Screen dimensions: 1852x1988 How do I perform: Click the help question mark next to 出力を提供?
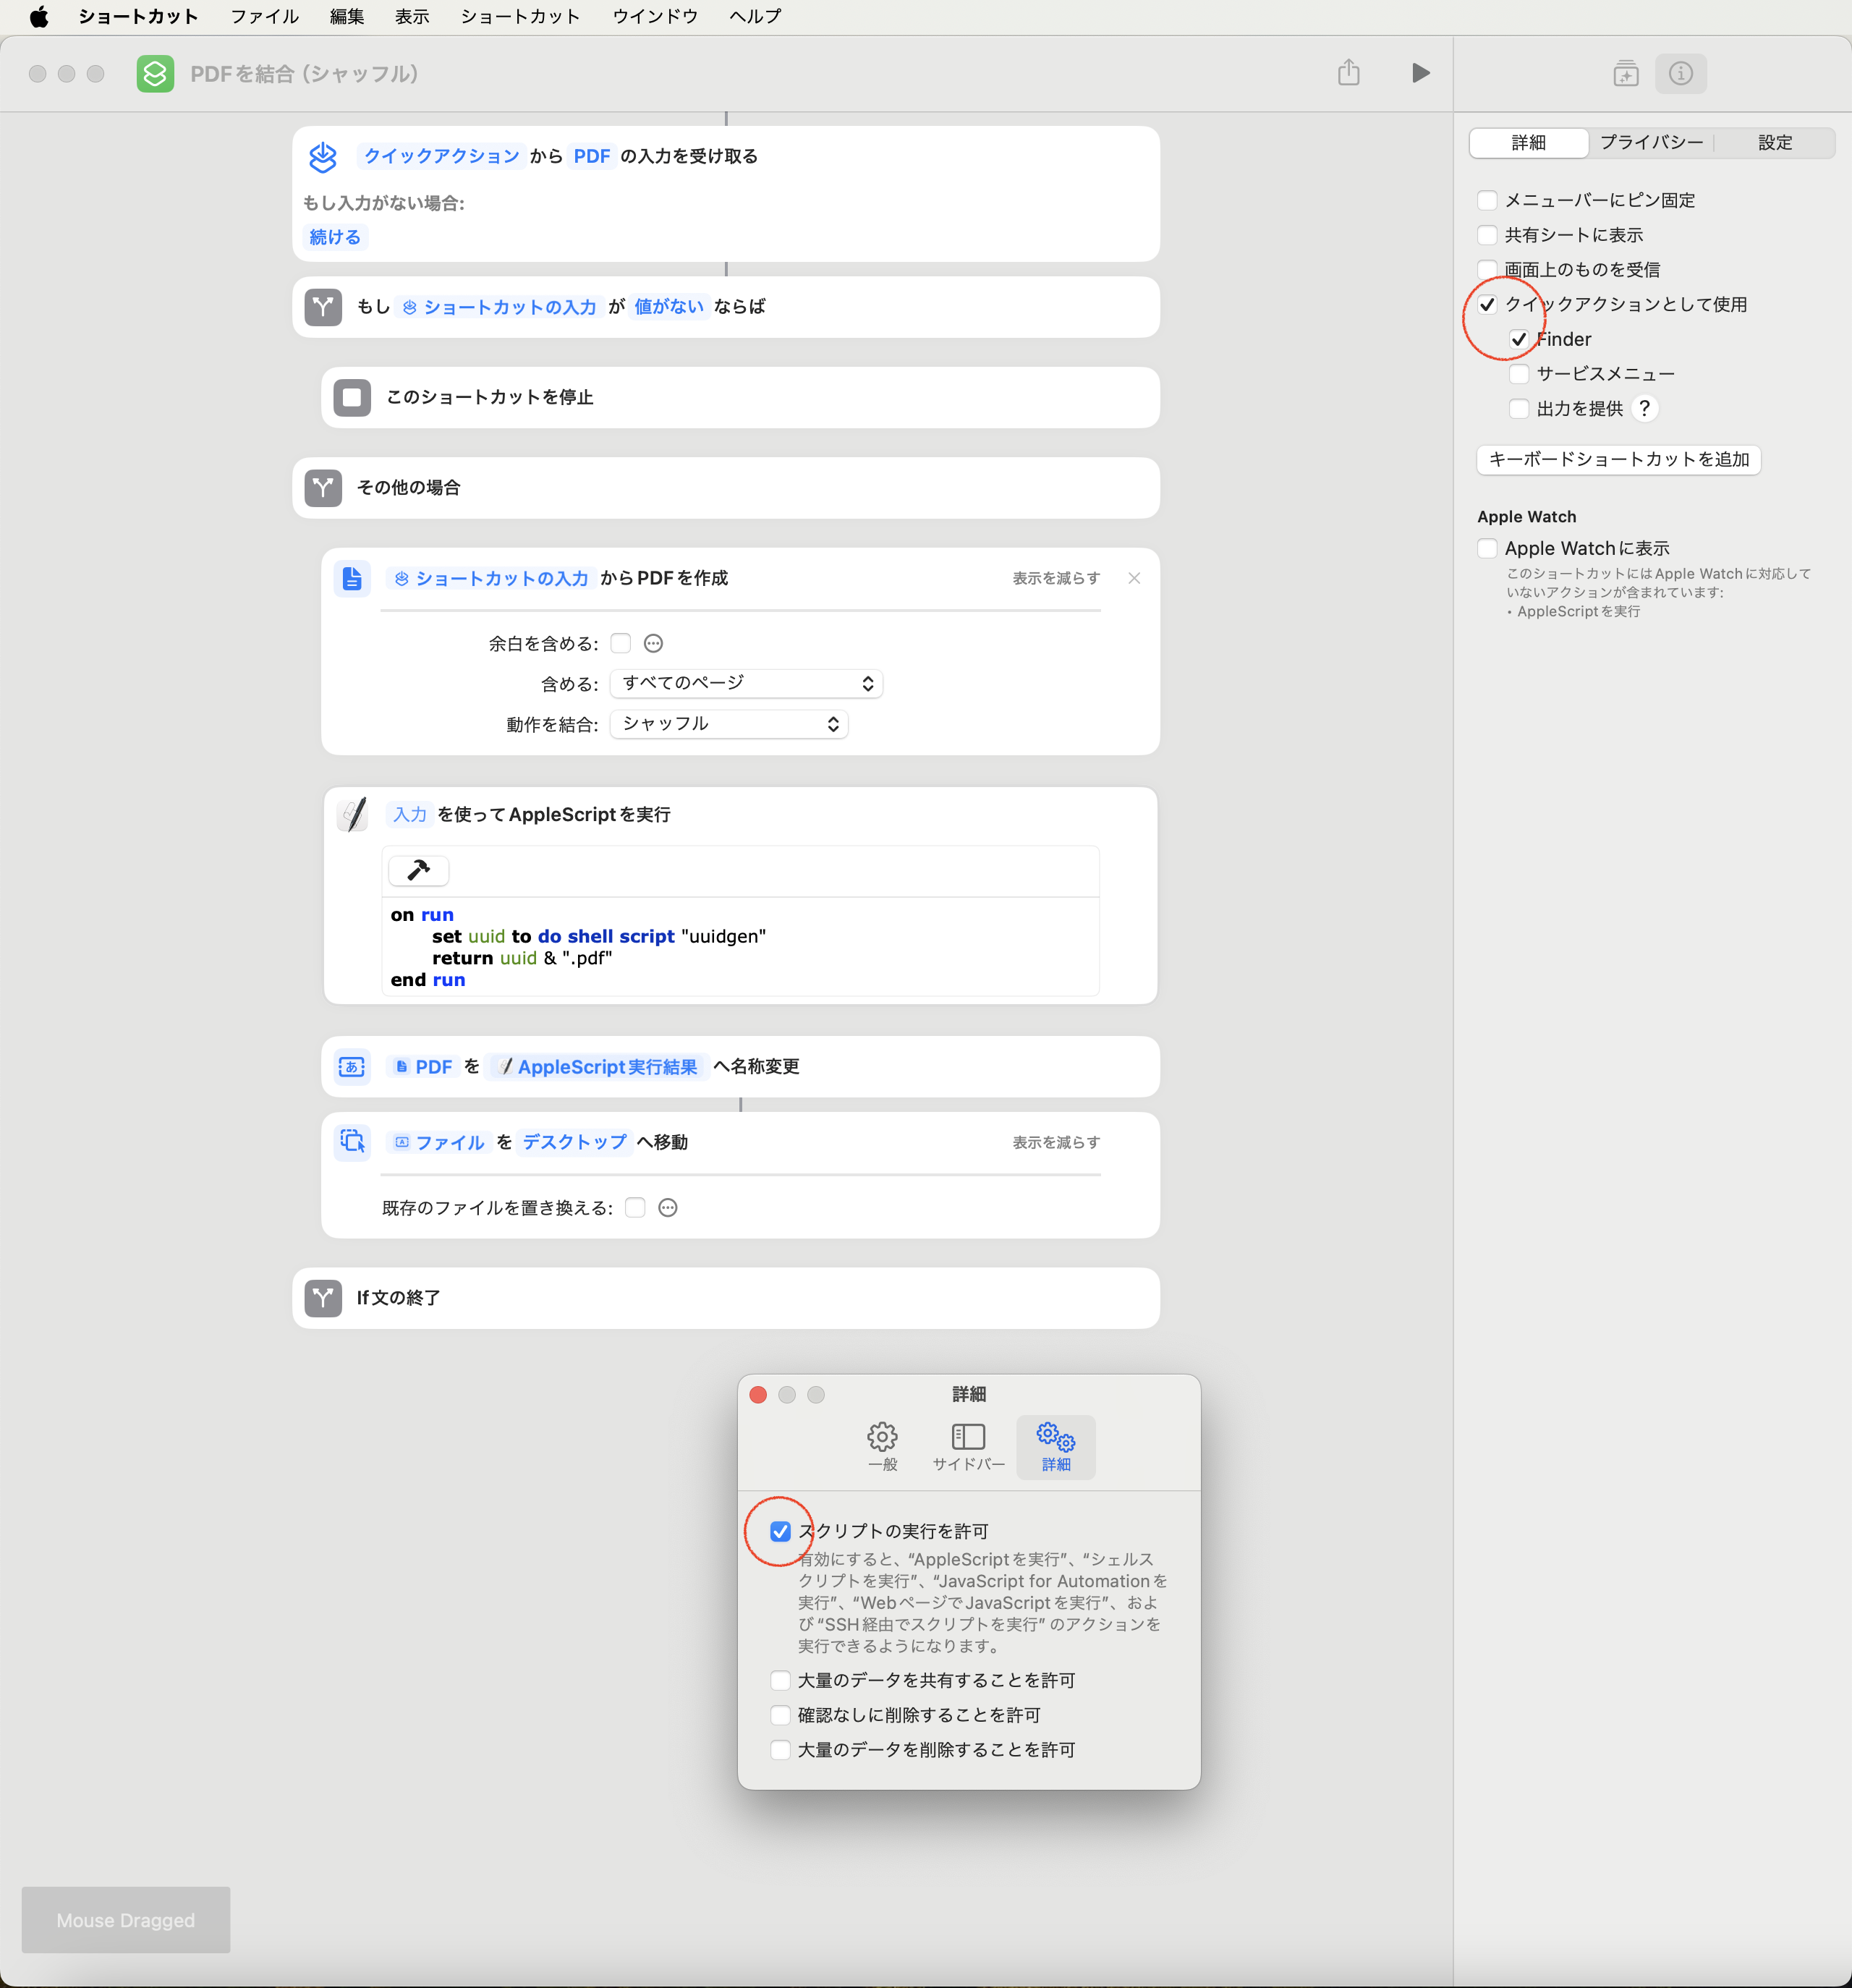tap(1644, 408)
